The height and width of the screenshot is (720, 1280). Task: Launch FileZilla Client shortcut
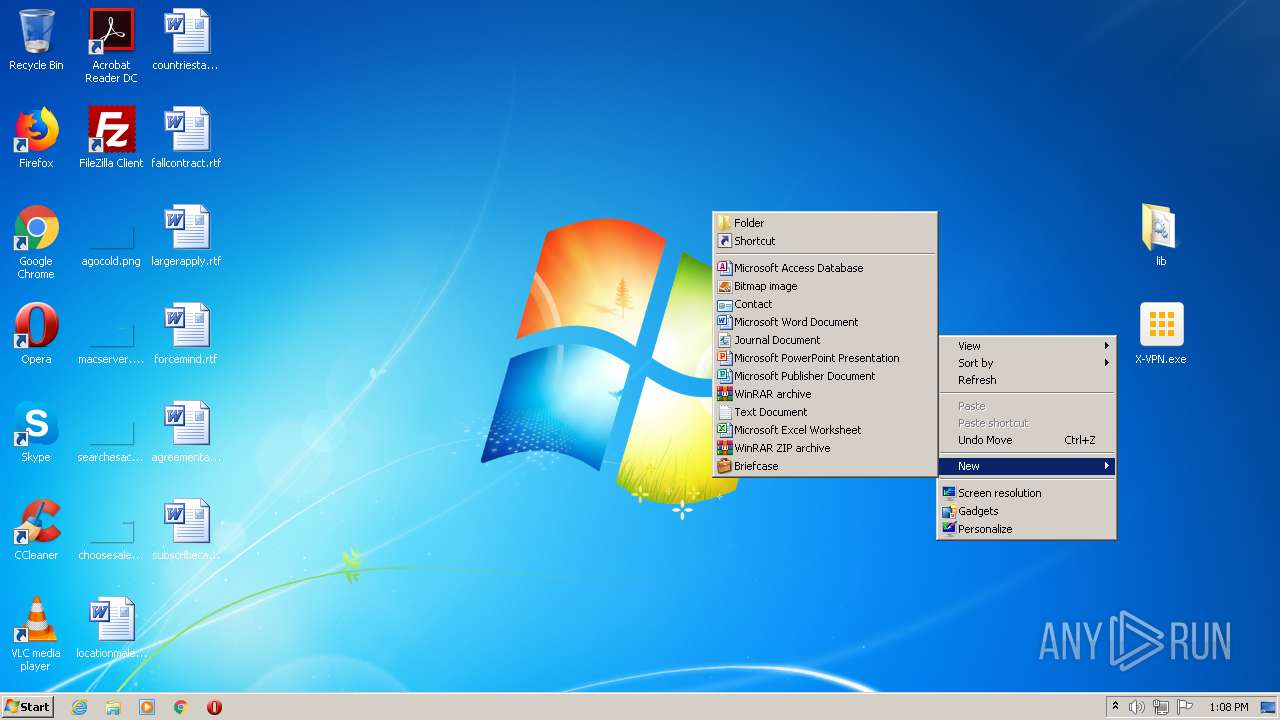pos(111,138)
